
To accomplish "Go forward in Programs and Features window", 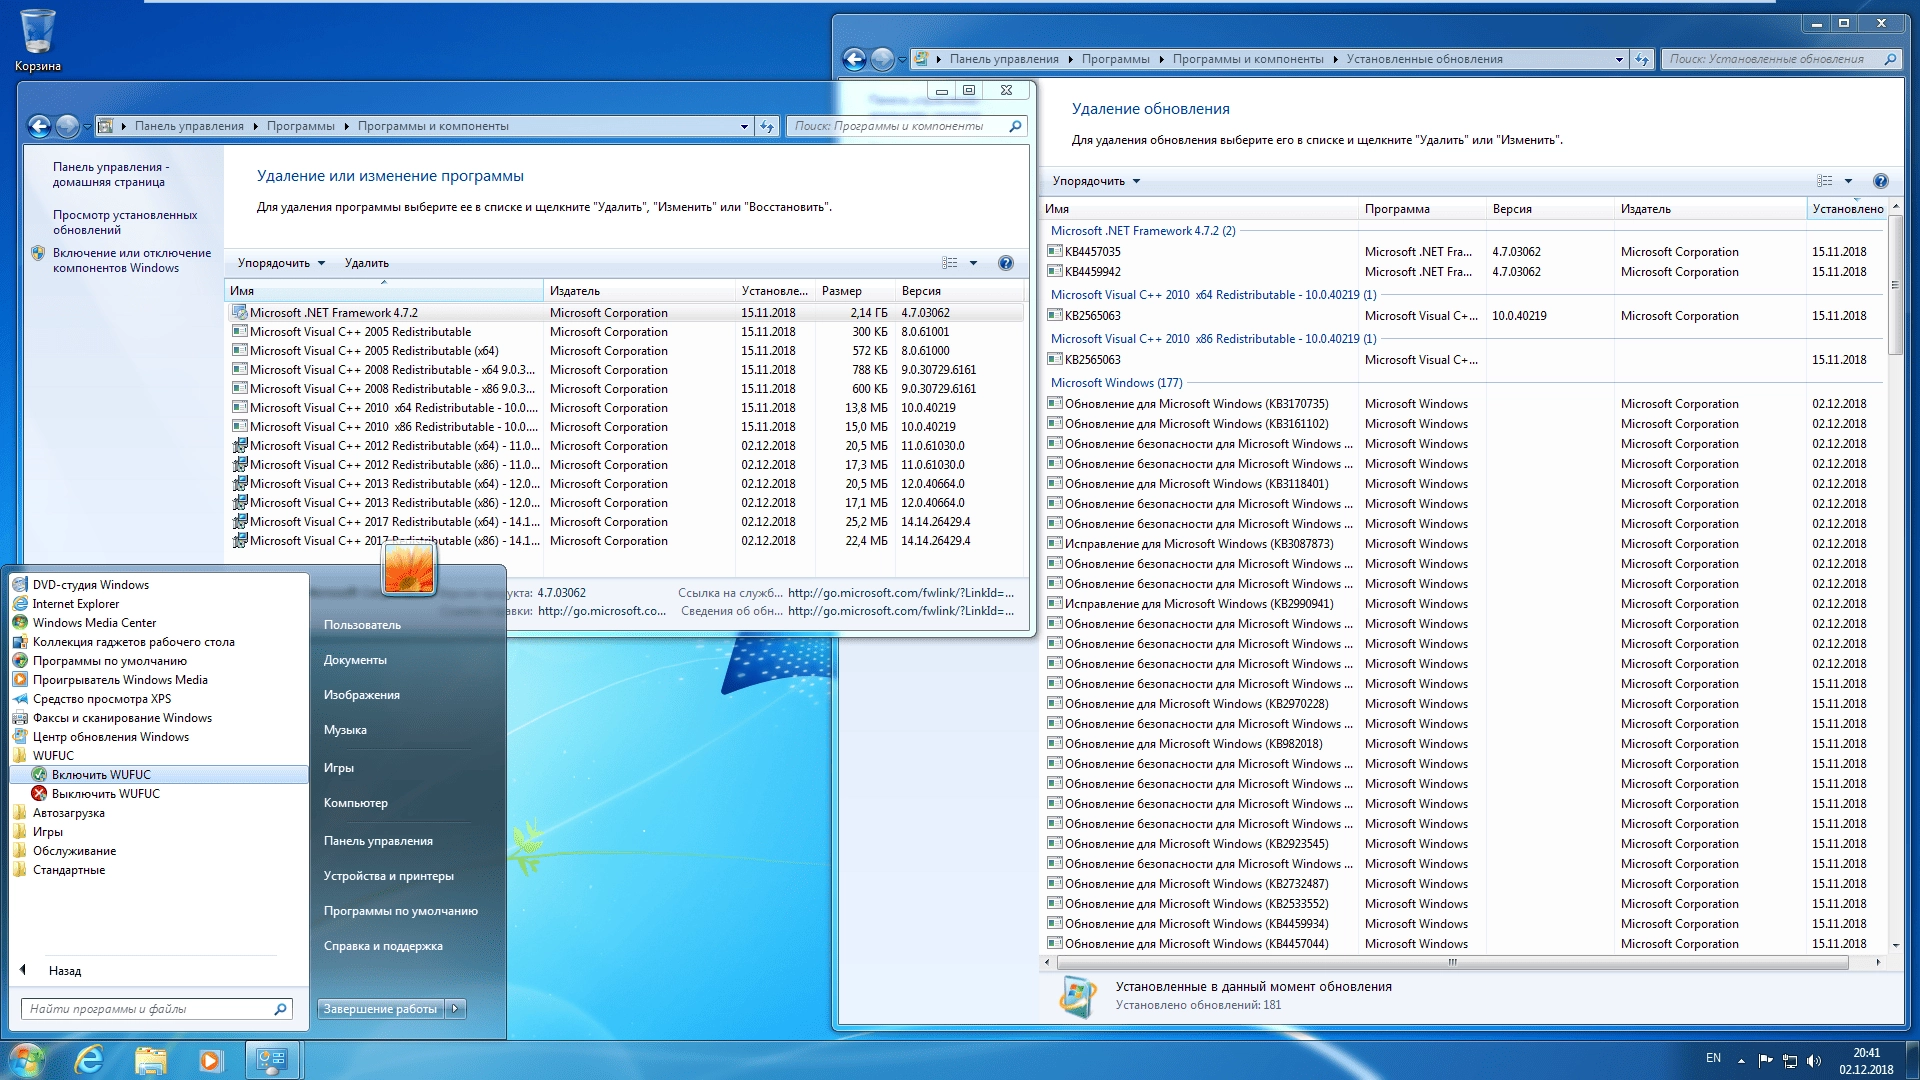I will tap(67, 126).
